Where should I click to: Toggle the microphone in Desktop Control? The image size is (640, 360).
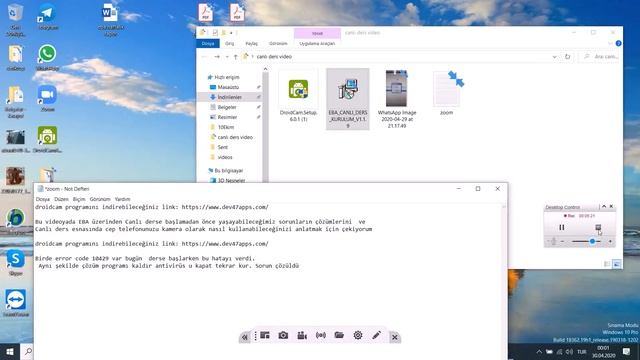pyautogui.click(x=554, y=241)
